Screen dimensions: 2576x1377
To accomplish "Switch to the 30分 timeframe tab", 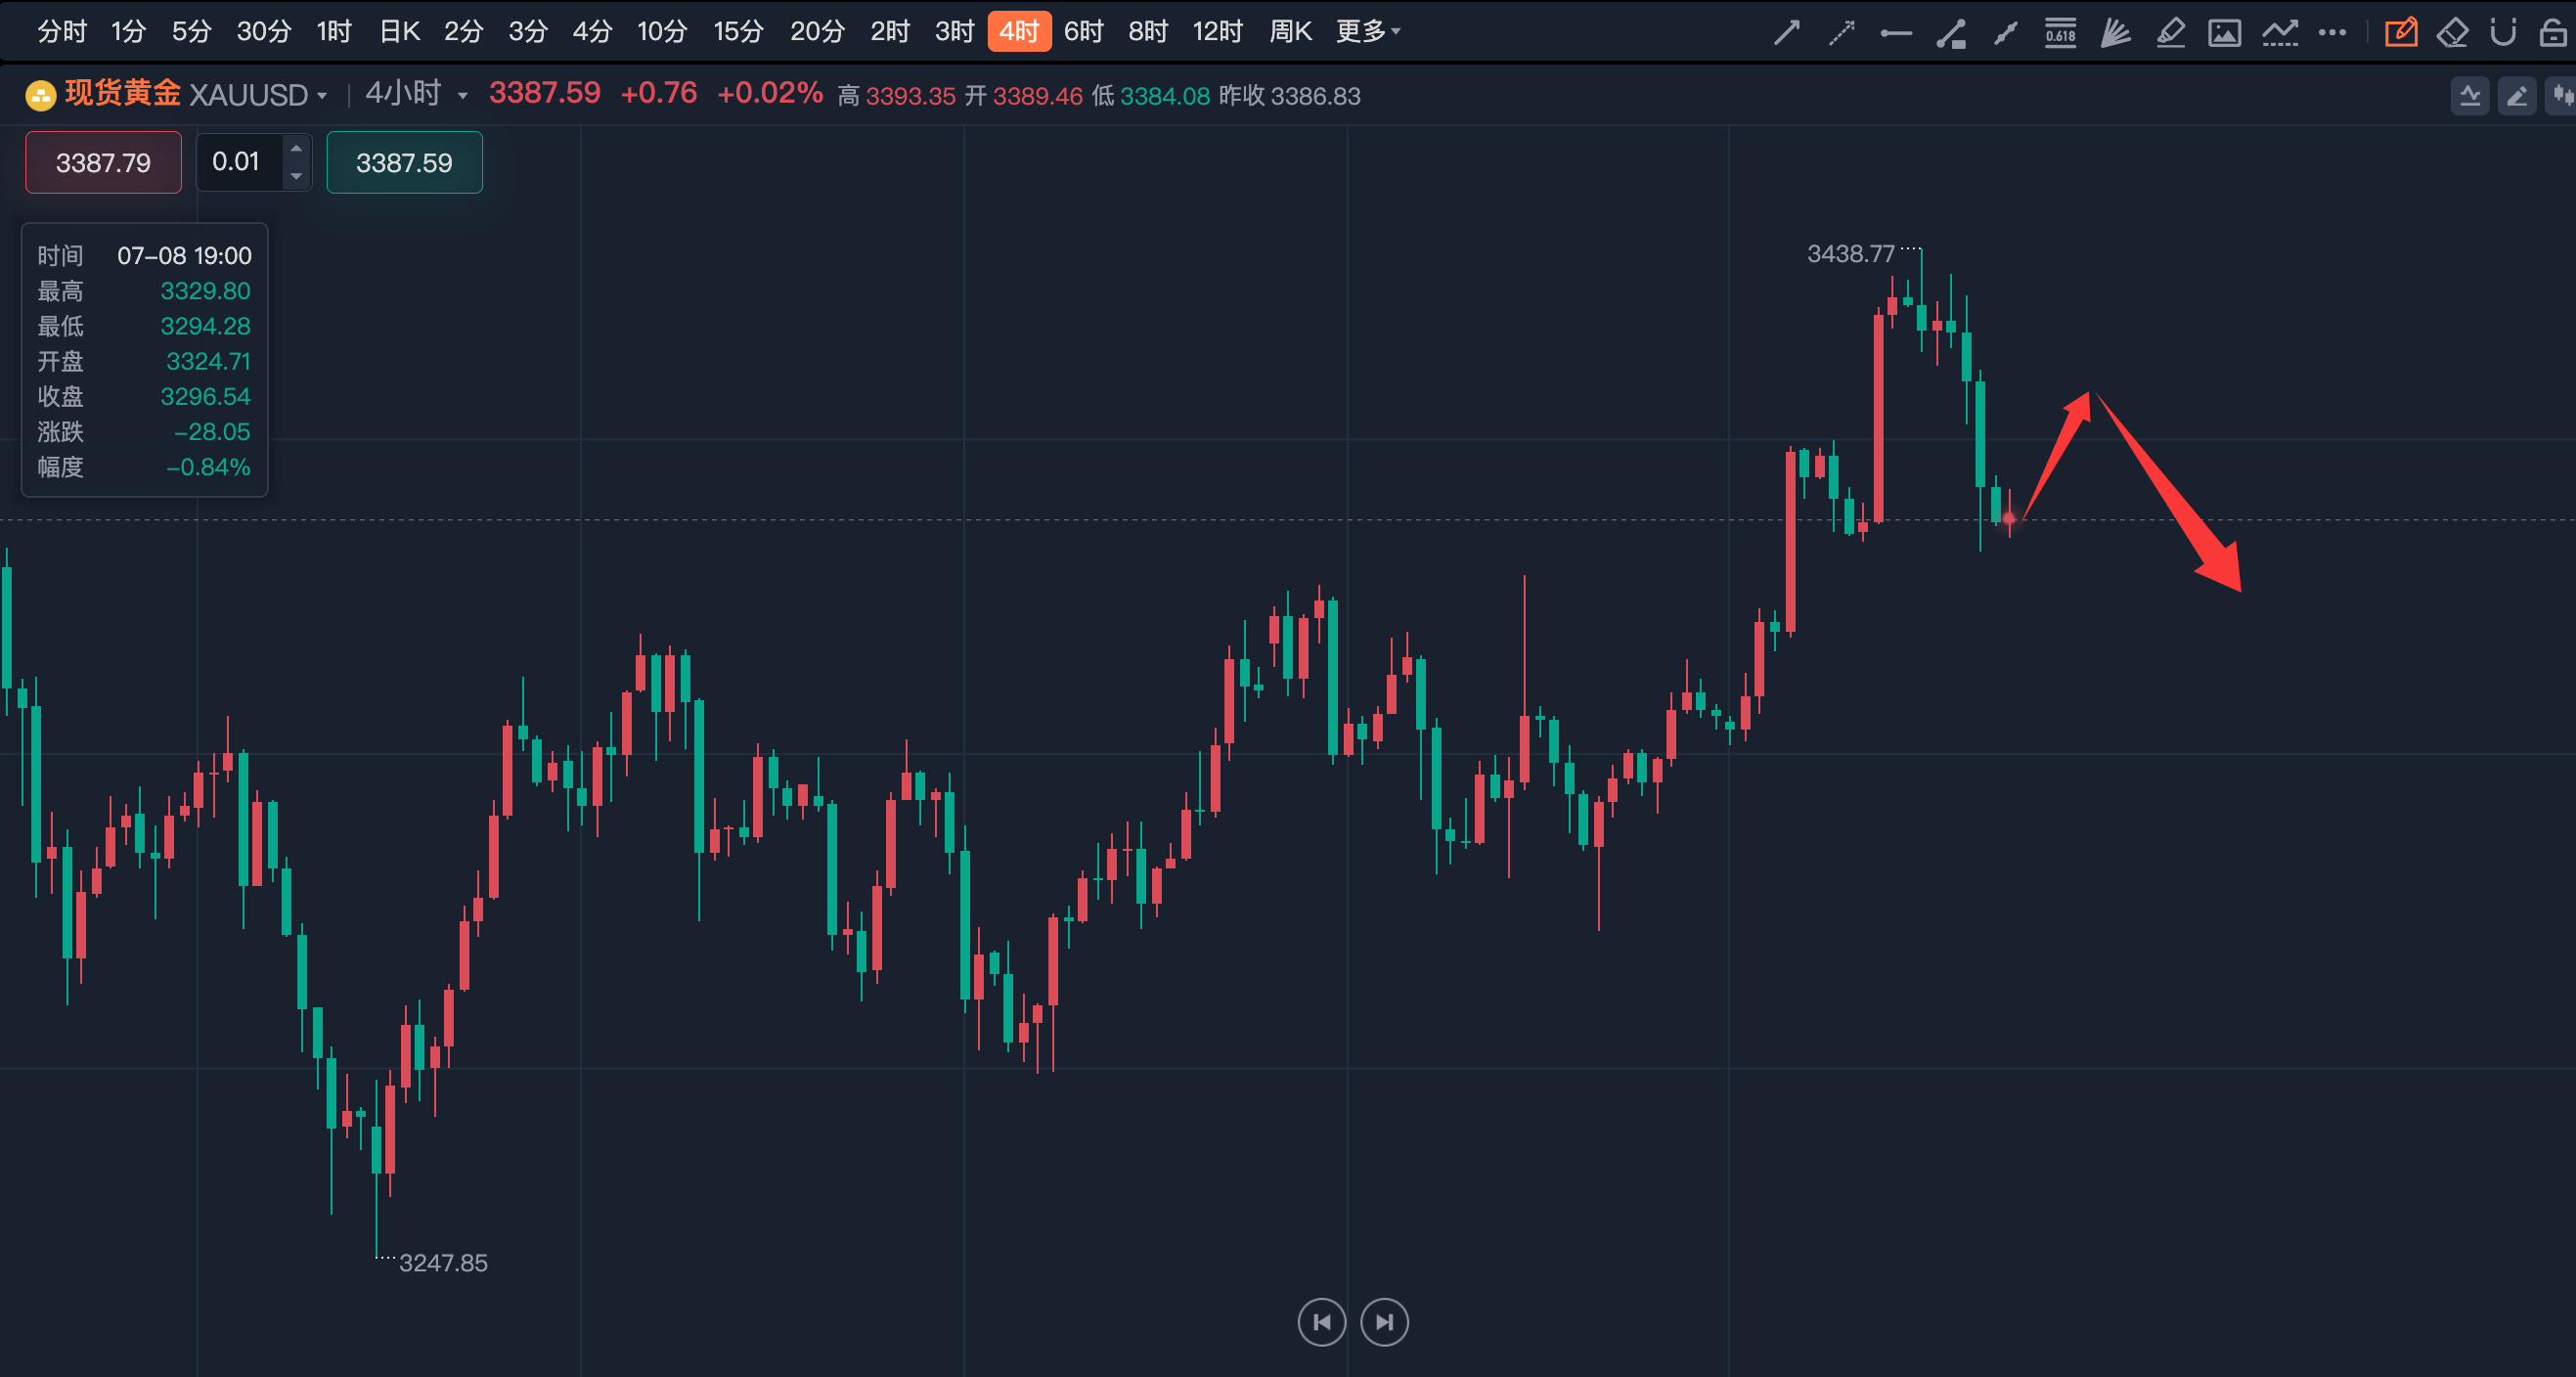I will [264, 32].
